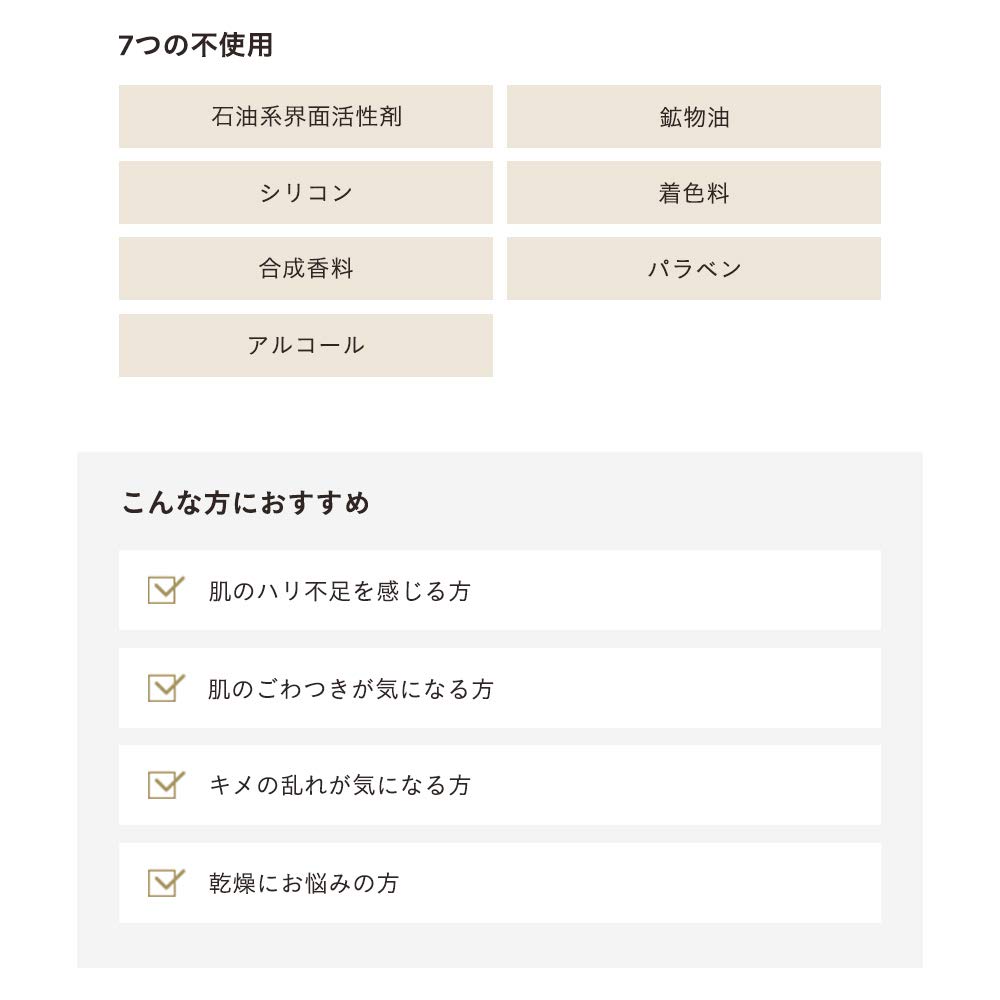Click the 合成香料 tag box

coord(305,268)
